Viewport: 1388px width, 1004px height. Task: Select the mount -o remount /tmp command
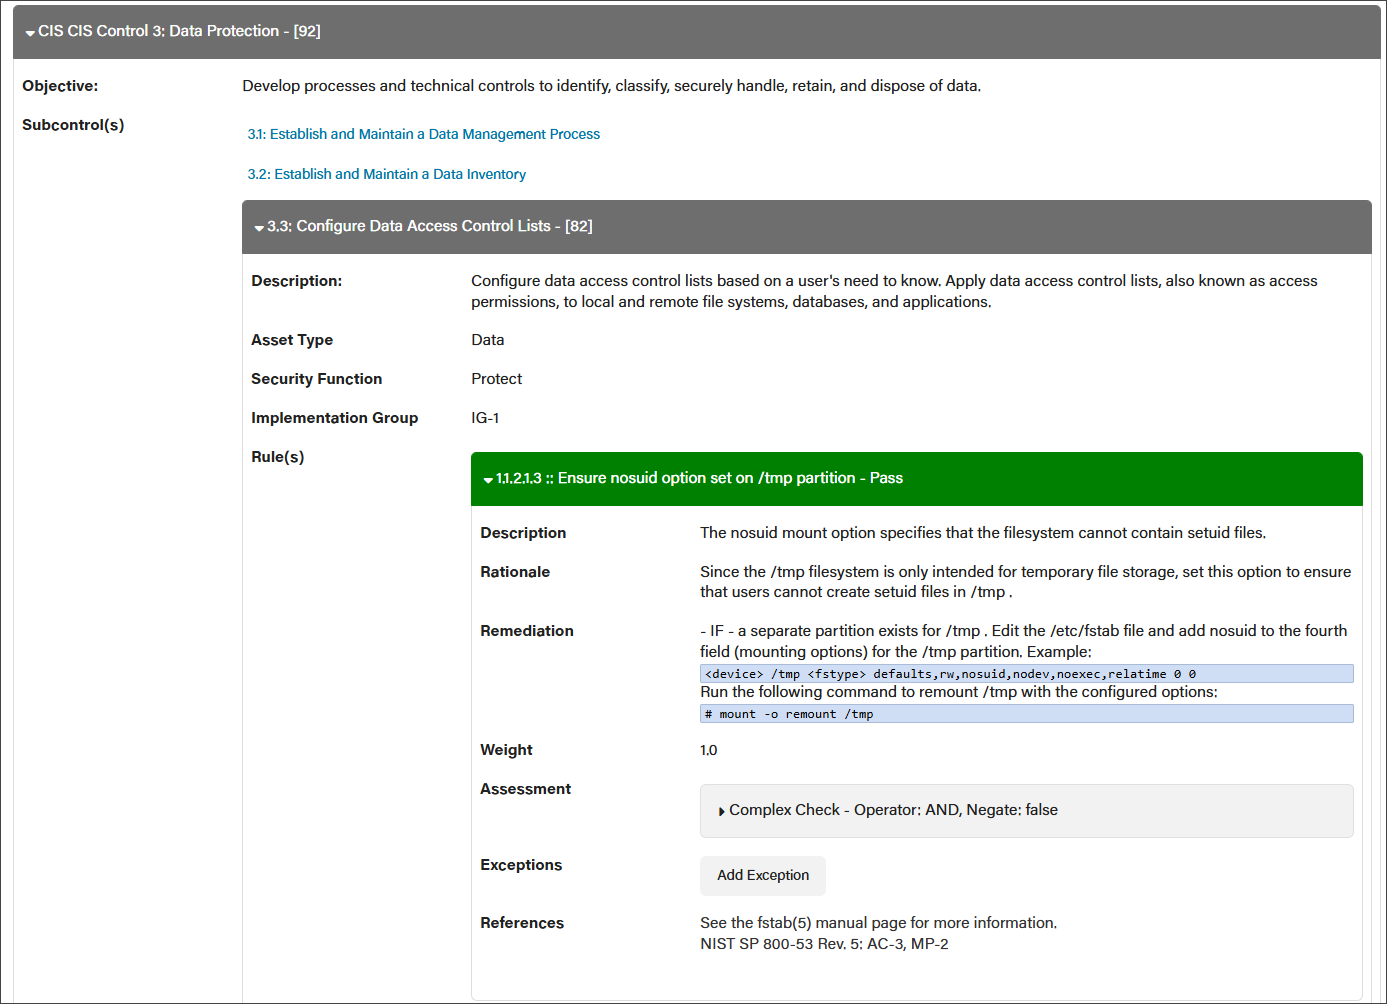[1026, 713]
